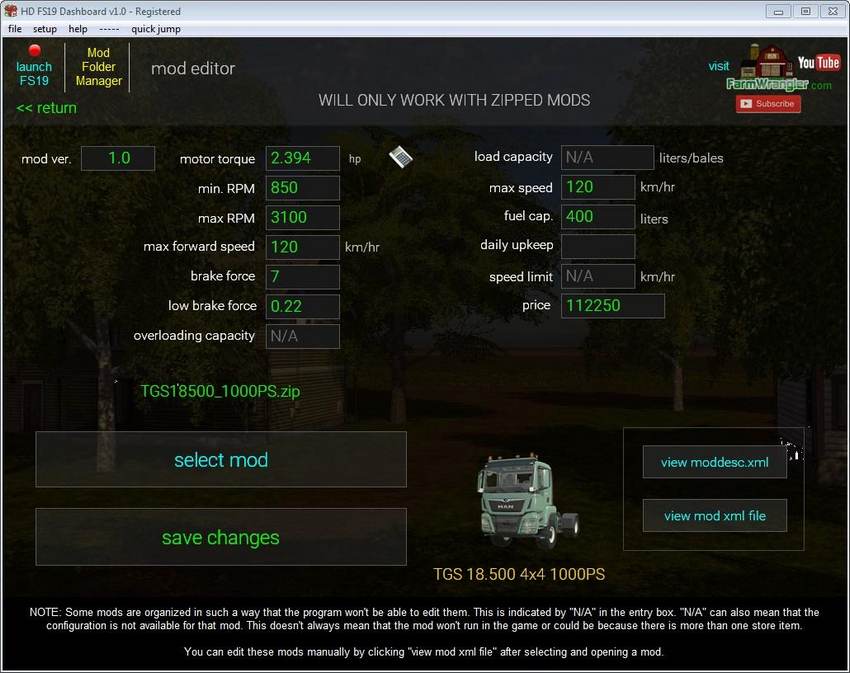Image resolution: width=850 pixels, height=673 pixels.
Task: Select the price input field
Action: [612, 306]
